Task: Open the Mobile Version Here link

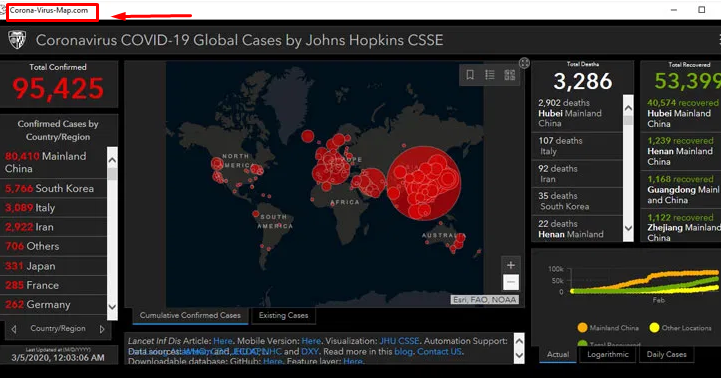Action: tap(311, 341)
